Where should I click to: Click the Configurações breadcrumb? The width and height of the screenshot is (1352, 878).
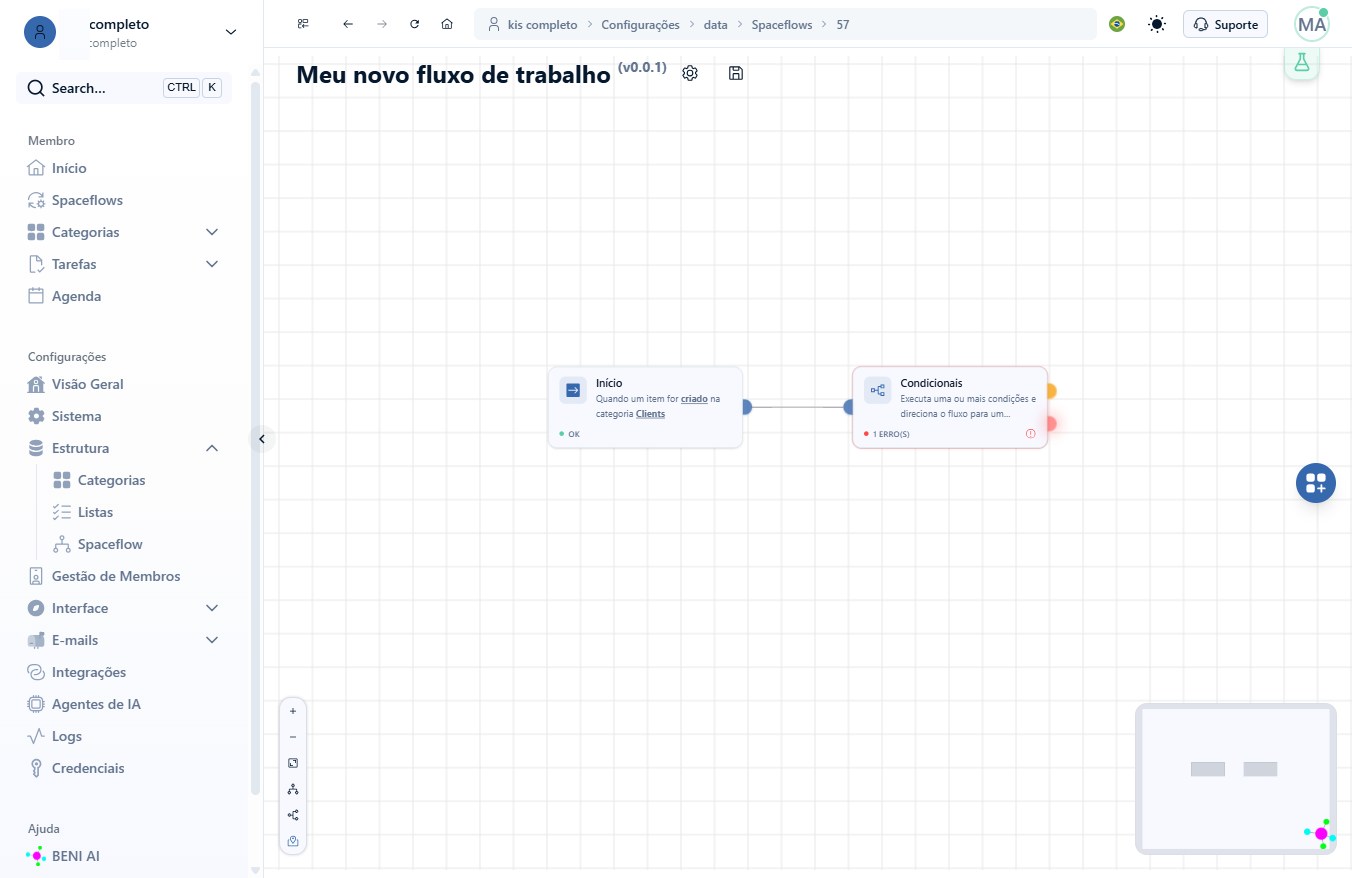[640, 24]
